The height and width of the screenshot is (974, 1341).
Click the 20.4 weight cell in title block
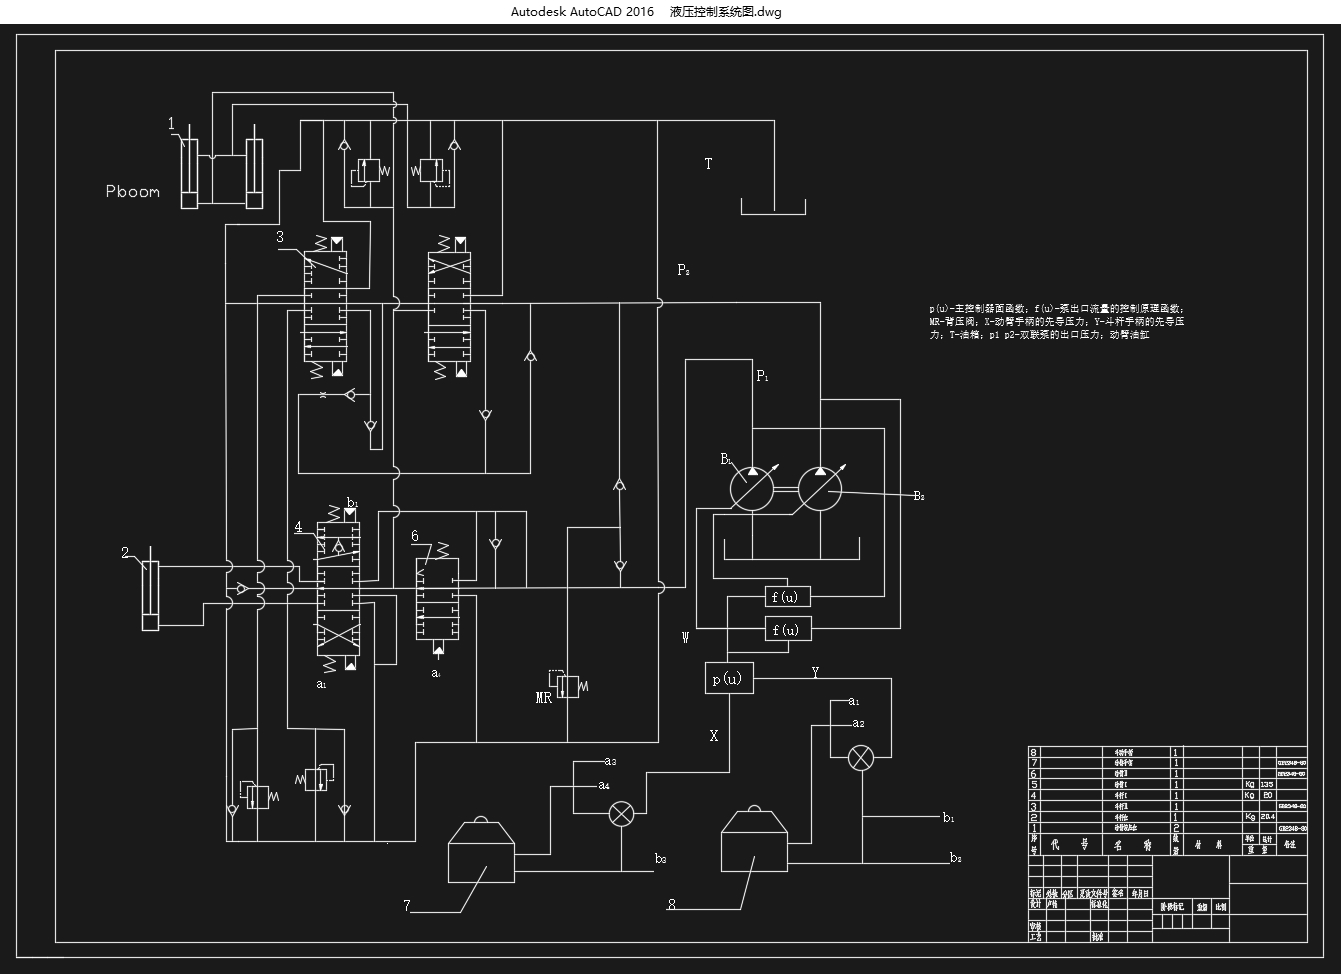coord(1268,817)
